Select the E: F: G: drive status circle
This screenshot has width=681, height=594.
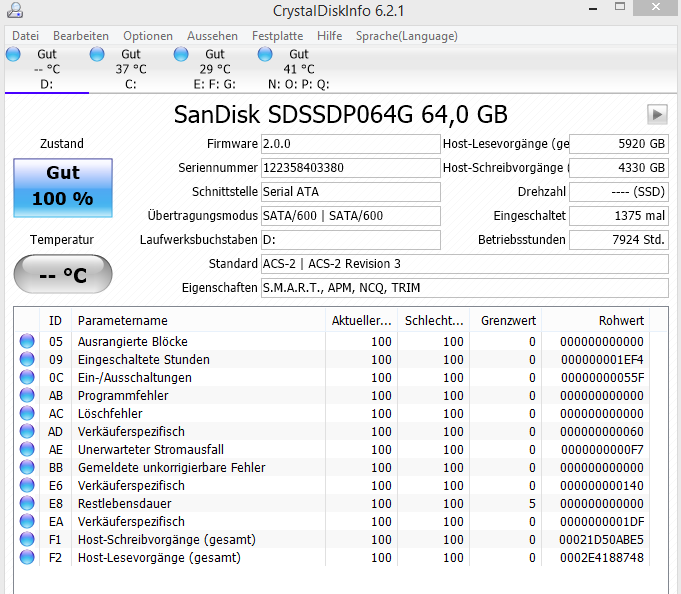click(181, 54)
